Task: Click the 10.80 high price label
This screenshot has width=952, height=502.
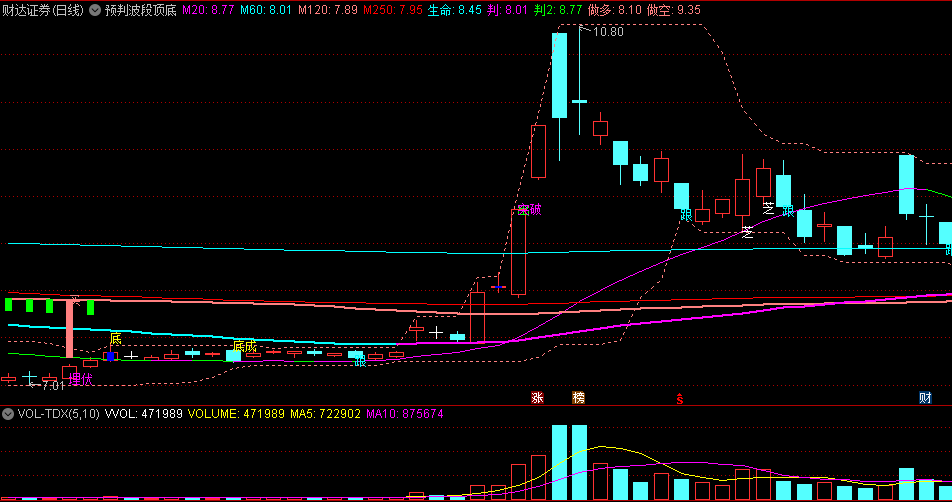Action: tap(608, 32)
